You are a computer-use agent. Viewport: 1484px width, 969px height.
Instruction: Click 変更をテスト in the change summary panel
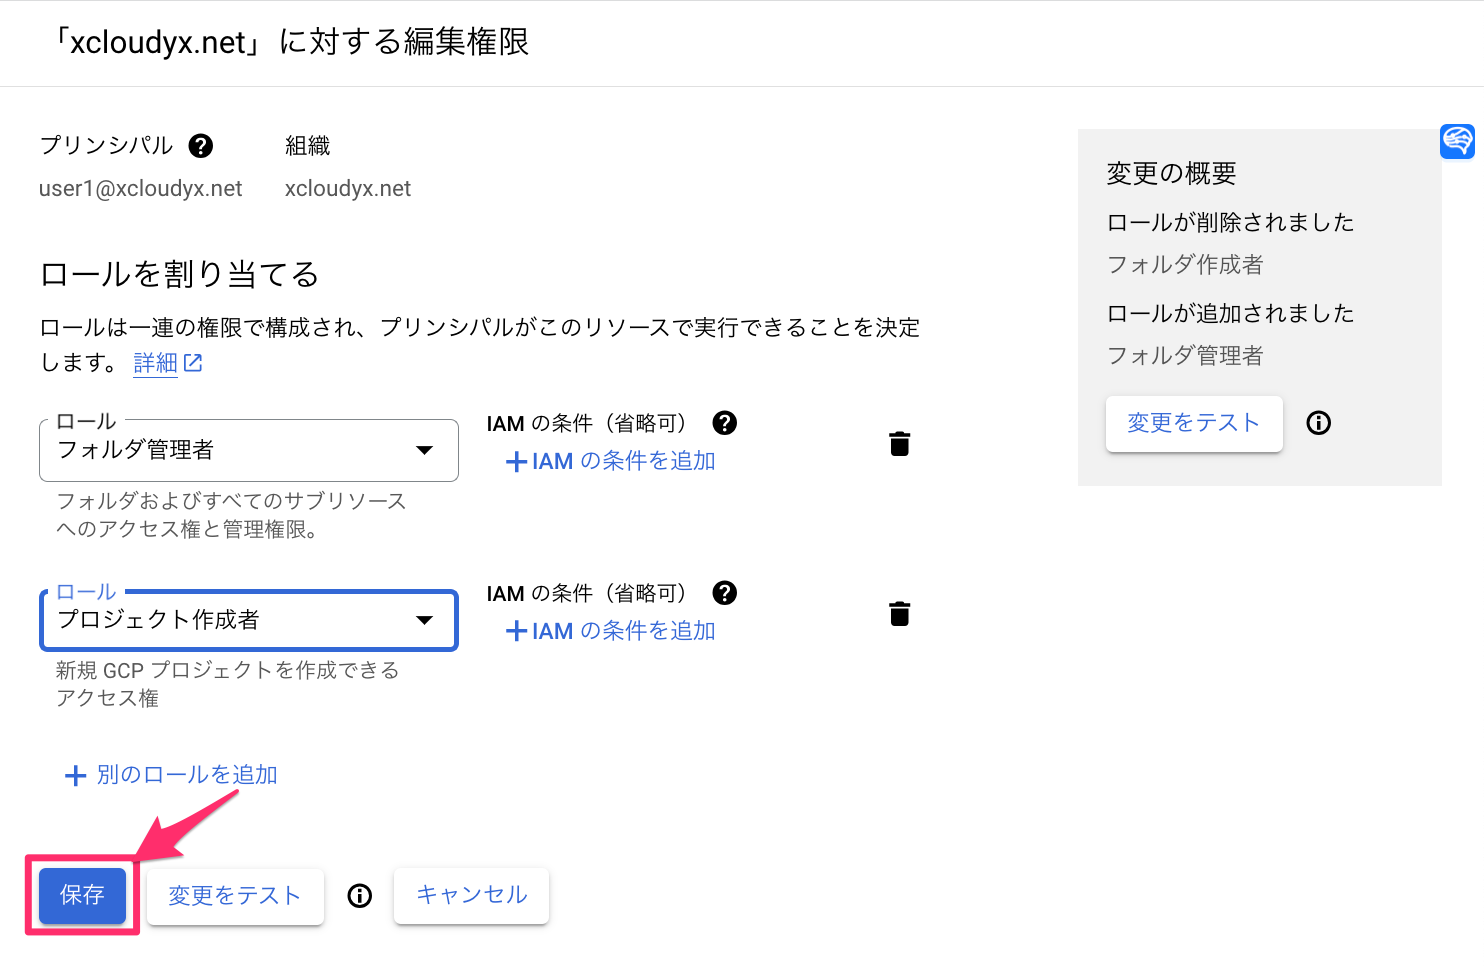pyautogui.click(x=1194, y=423)
